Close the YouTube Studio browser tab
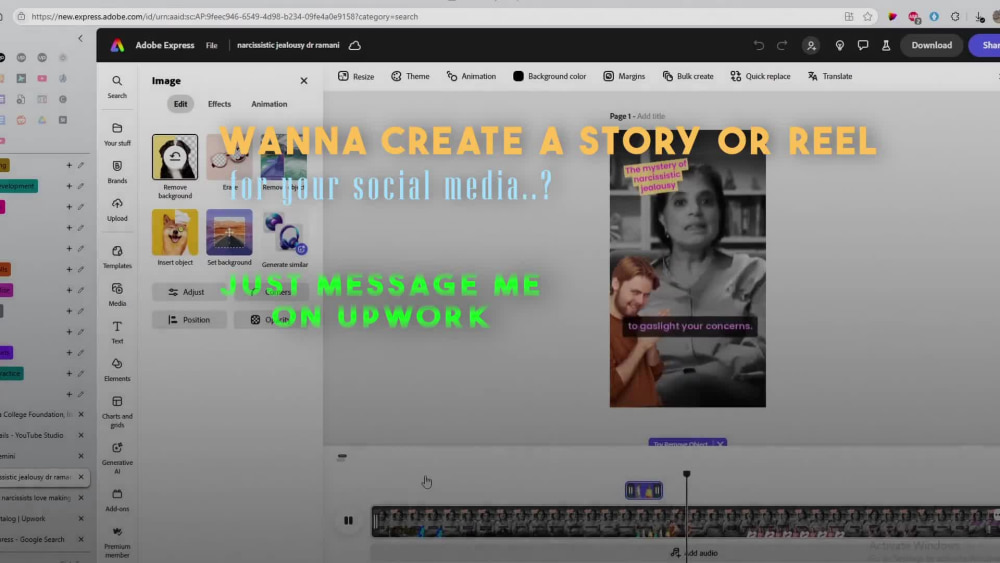 tap(81, 435)
